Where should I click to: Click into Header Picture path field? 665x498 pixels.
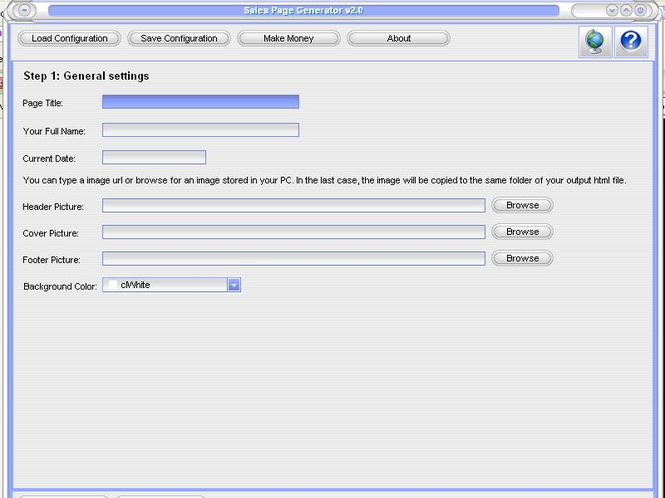click(293, 206)
